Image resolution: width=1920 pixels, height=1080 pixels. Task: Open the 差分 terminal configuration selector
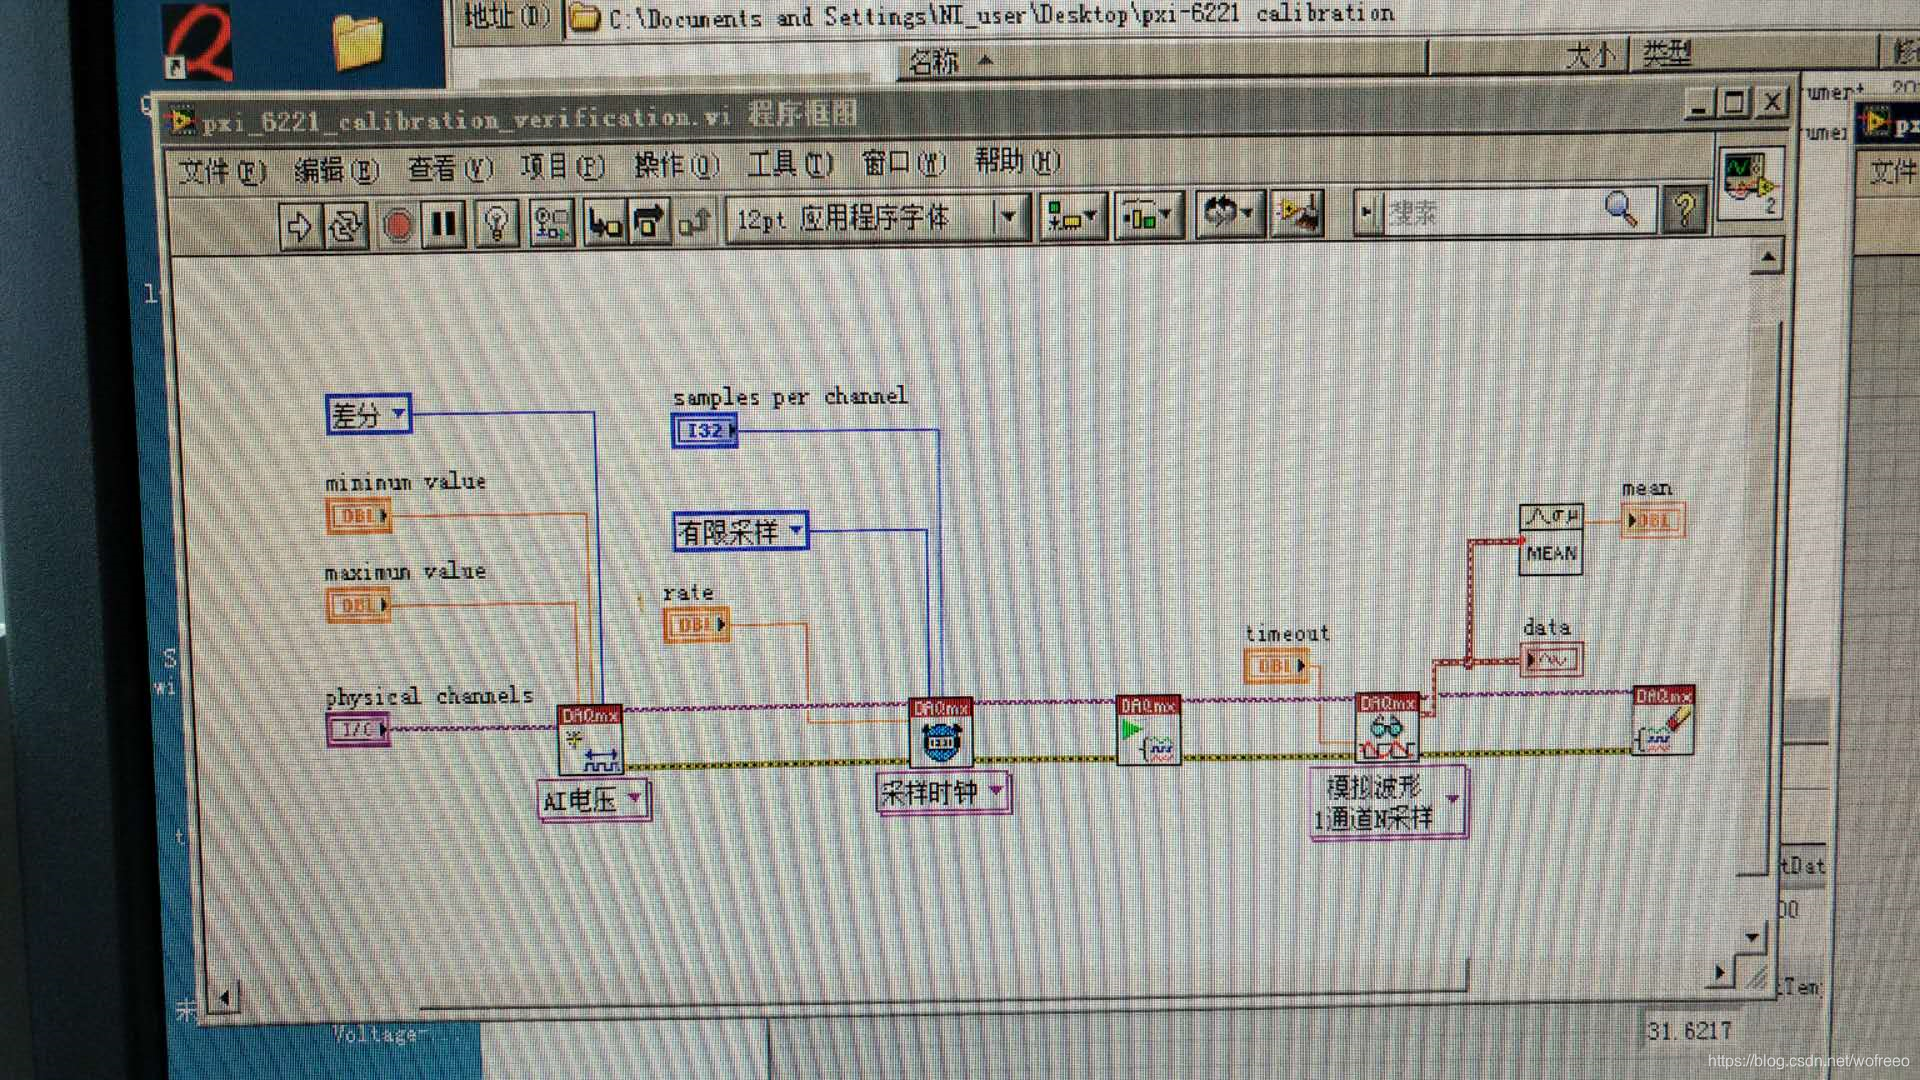[x=368, y=414]
